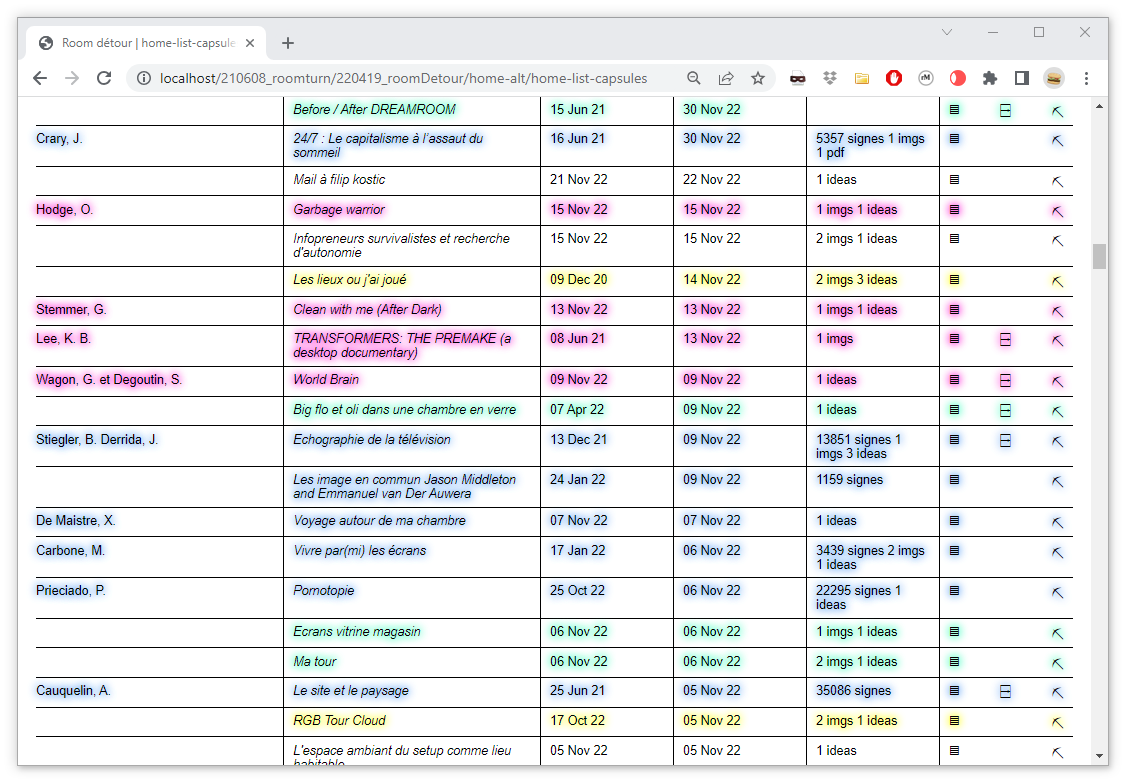Click arrow icon in Les lieux ou j'ai joué row

(x=1057, y=281)
